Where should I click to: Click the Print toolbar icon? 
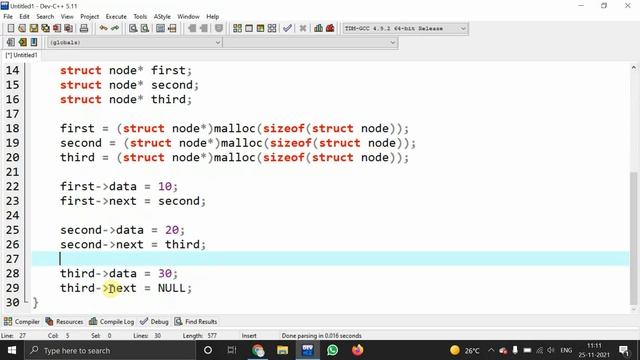pos(84,28)
